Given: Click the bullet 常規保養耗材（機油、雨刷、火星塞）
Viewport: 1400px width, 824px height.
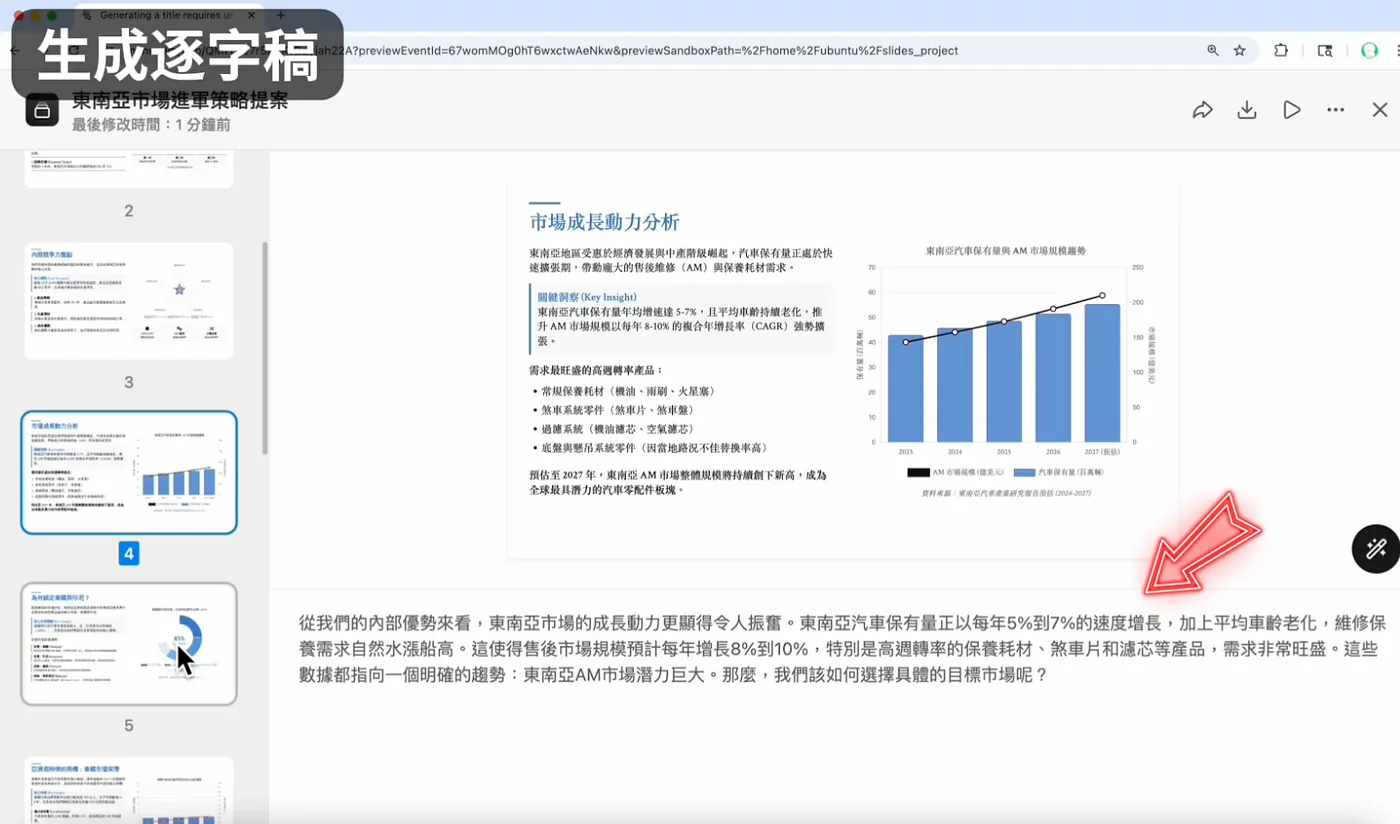Looking at the screenshot, I should [x=628, y=391].
